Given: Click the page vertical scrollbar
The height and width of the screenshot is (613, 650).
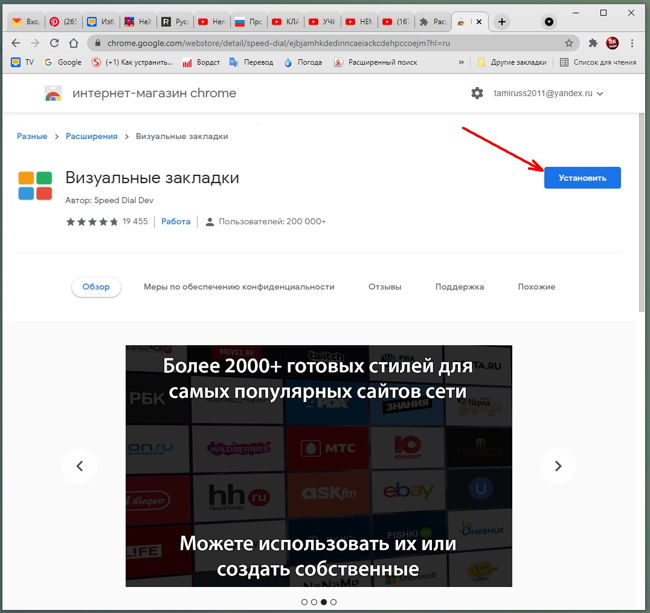Looking at the screenshot, I should tap(642, 213).
